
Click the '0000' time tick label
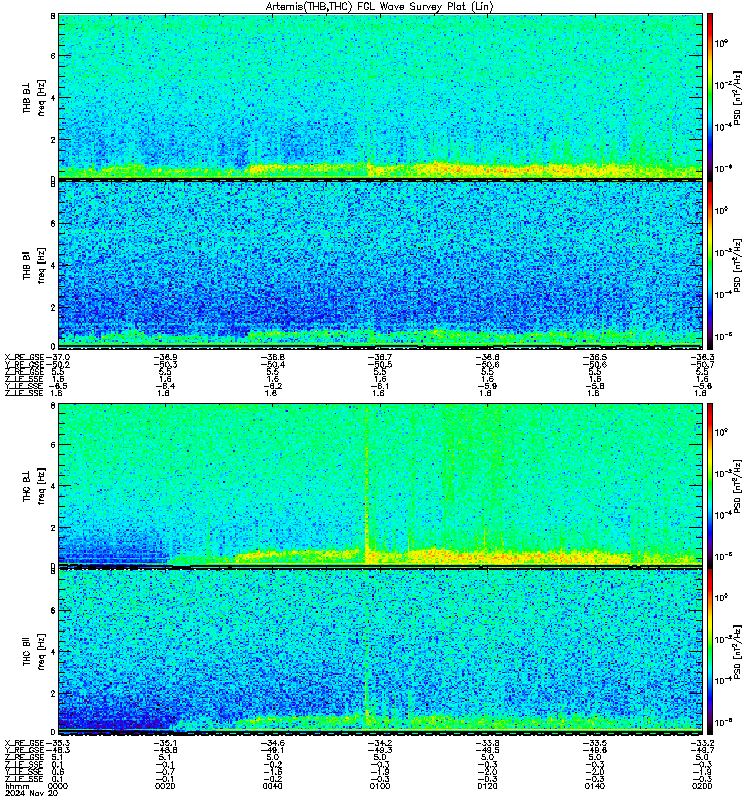coord(58,786)
